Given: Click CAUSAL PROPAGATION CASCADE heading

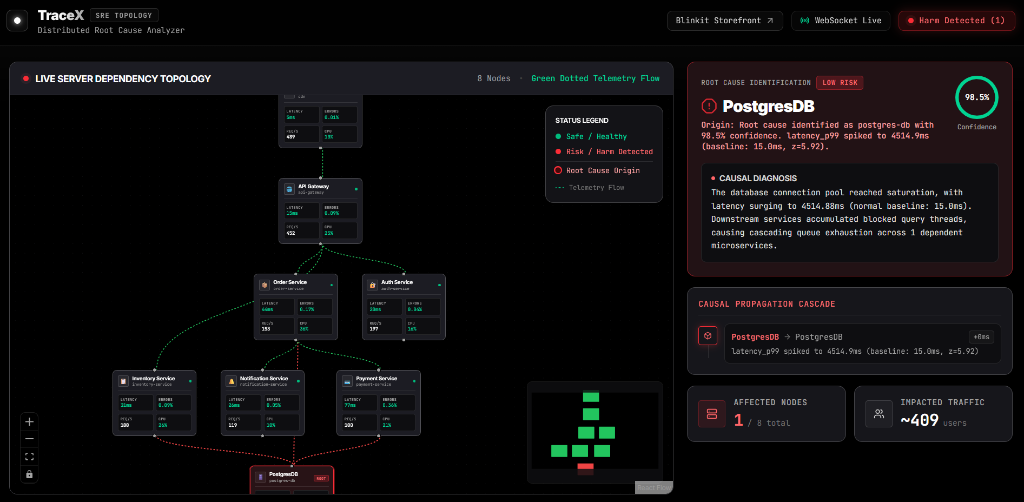Looking at the screenshot, I should 766,304.
